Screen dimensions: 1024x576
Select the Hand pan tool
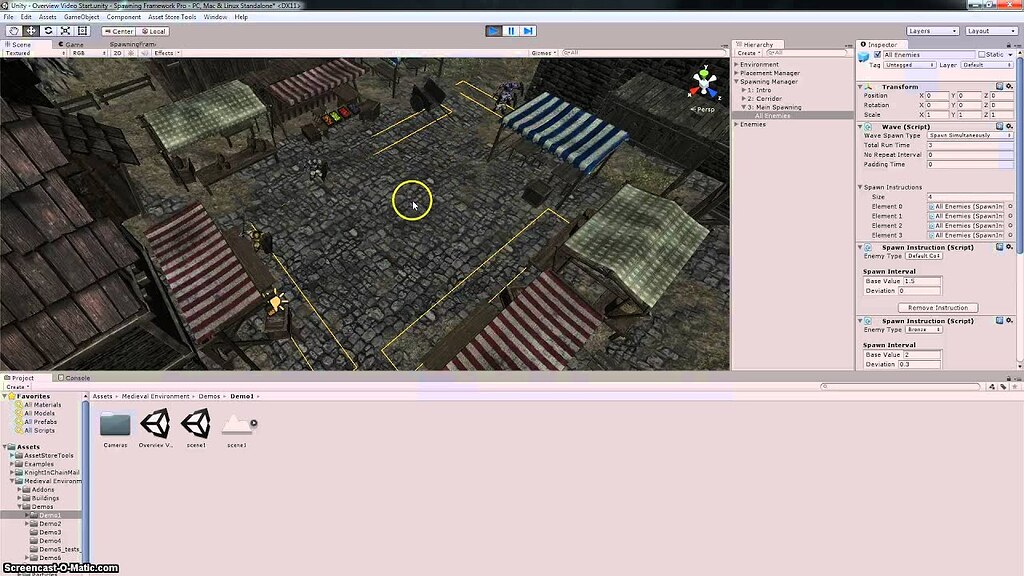click(x=12, y=31)
